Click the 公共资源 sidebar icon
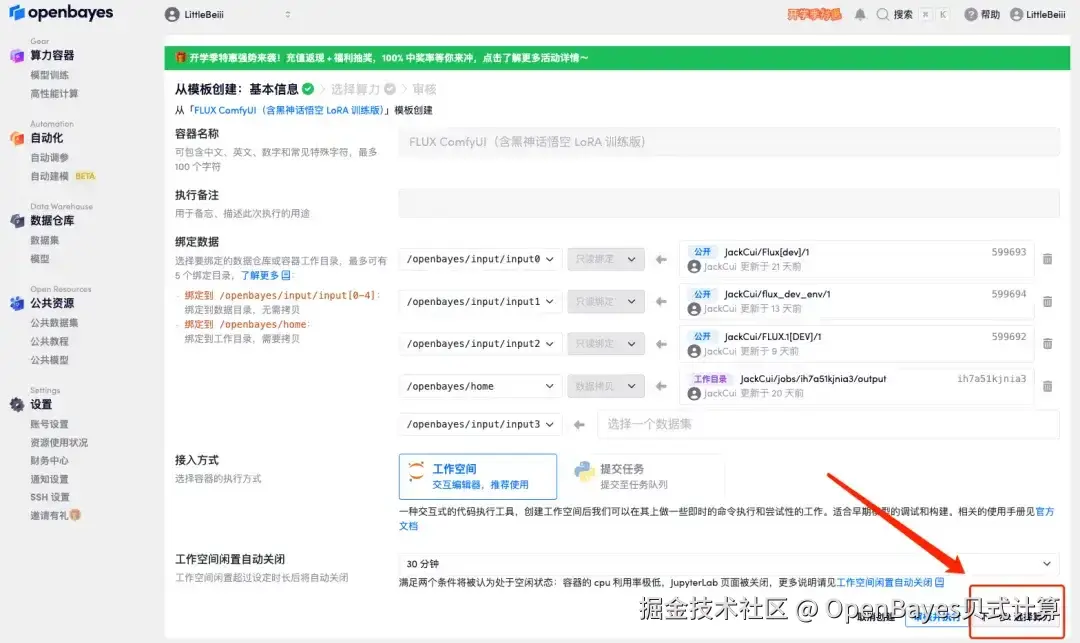Screen dimensions: 1080x643 tap(17, 304)
